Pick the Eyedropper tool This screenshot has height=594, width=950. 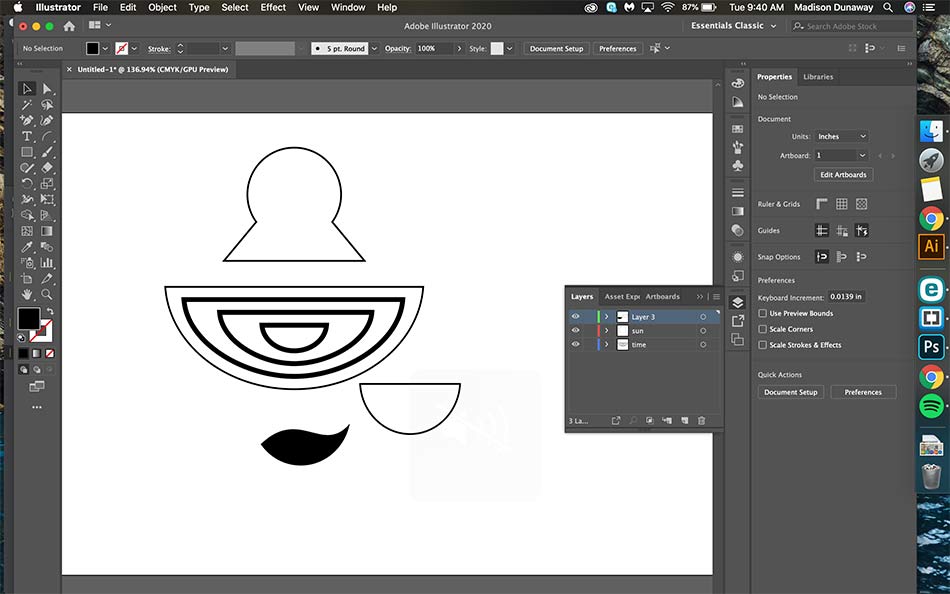click(x=27, y=247)
